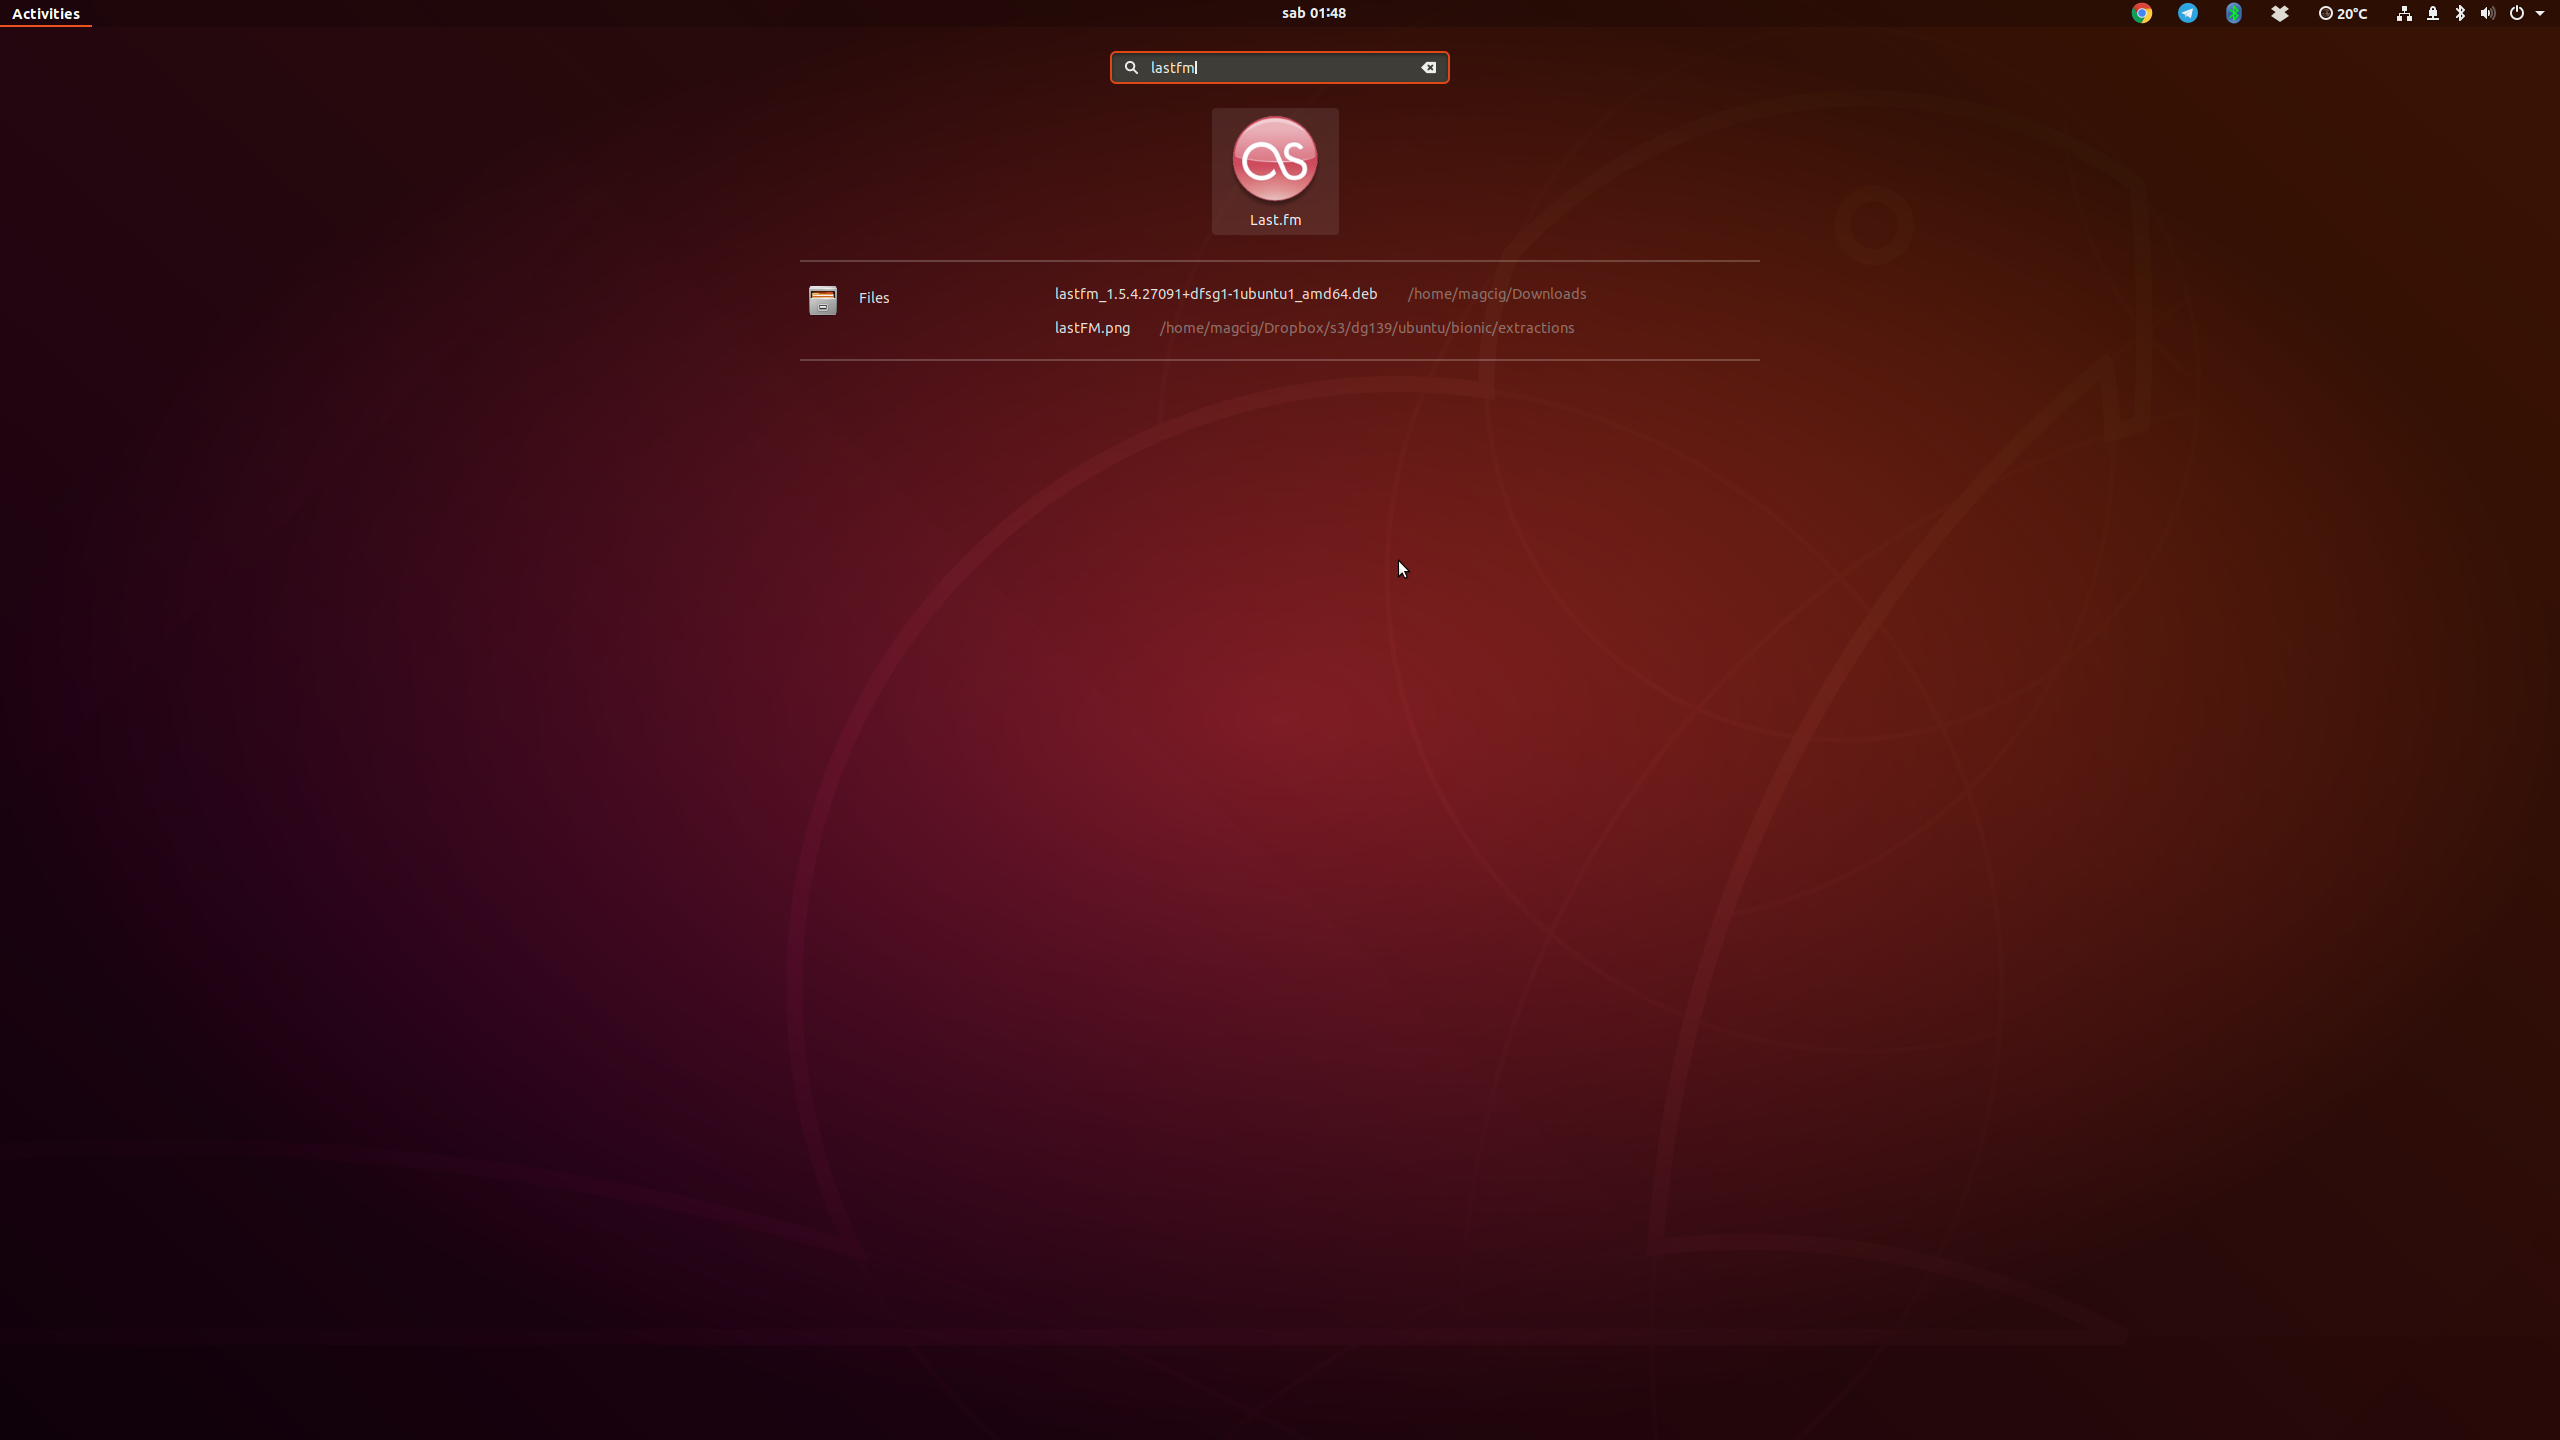Click the /home/magcig/Downloads path text
The height and width of the screenshot is (1440, 2560).
[x=1497, y=294]
